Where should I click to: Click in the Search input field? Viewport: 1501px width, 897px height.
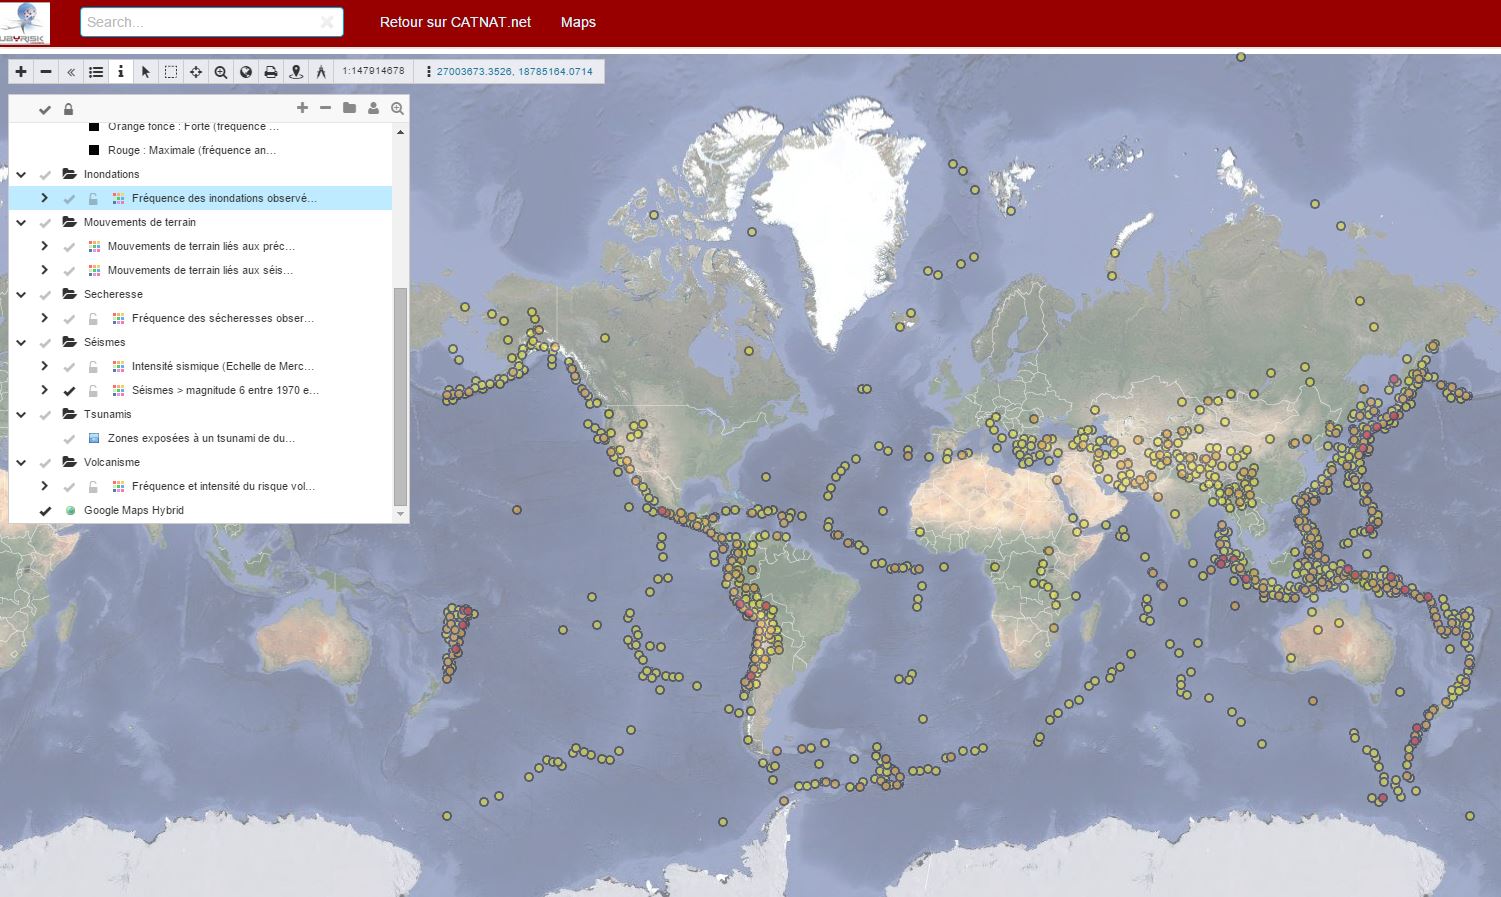click(x=200, y=22)
